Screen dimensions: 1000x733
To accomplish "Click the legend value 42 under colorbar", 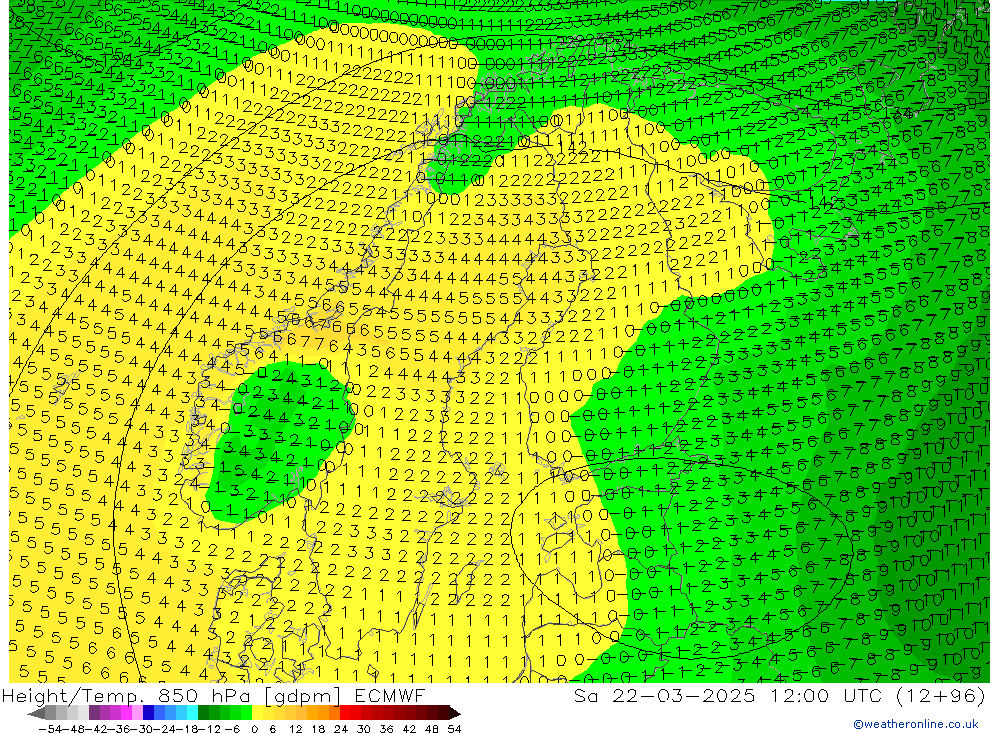I will tap(409, 729).
